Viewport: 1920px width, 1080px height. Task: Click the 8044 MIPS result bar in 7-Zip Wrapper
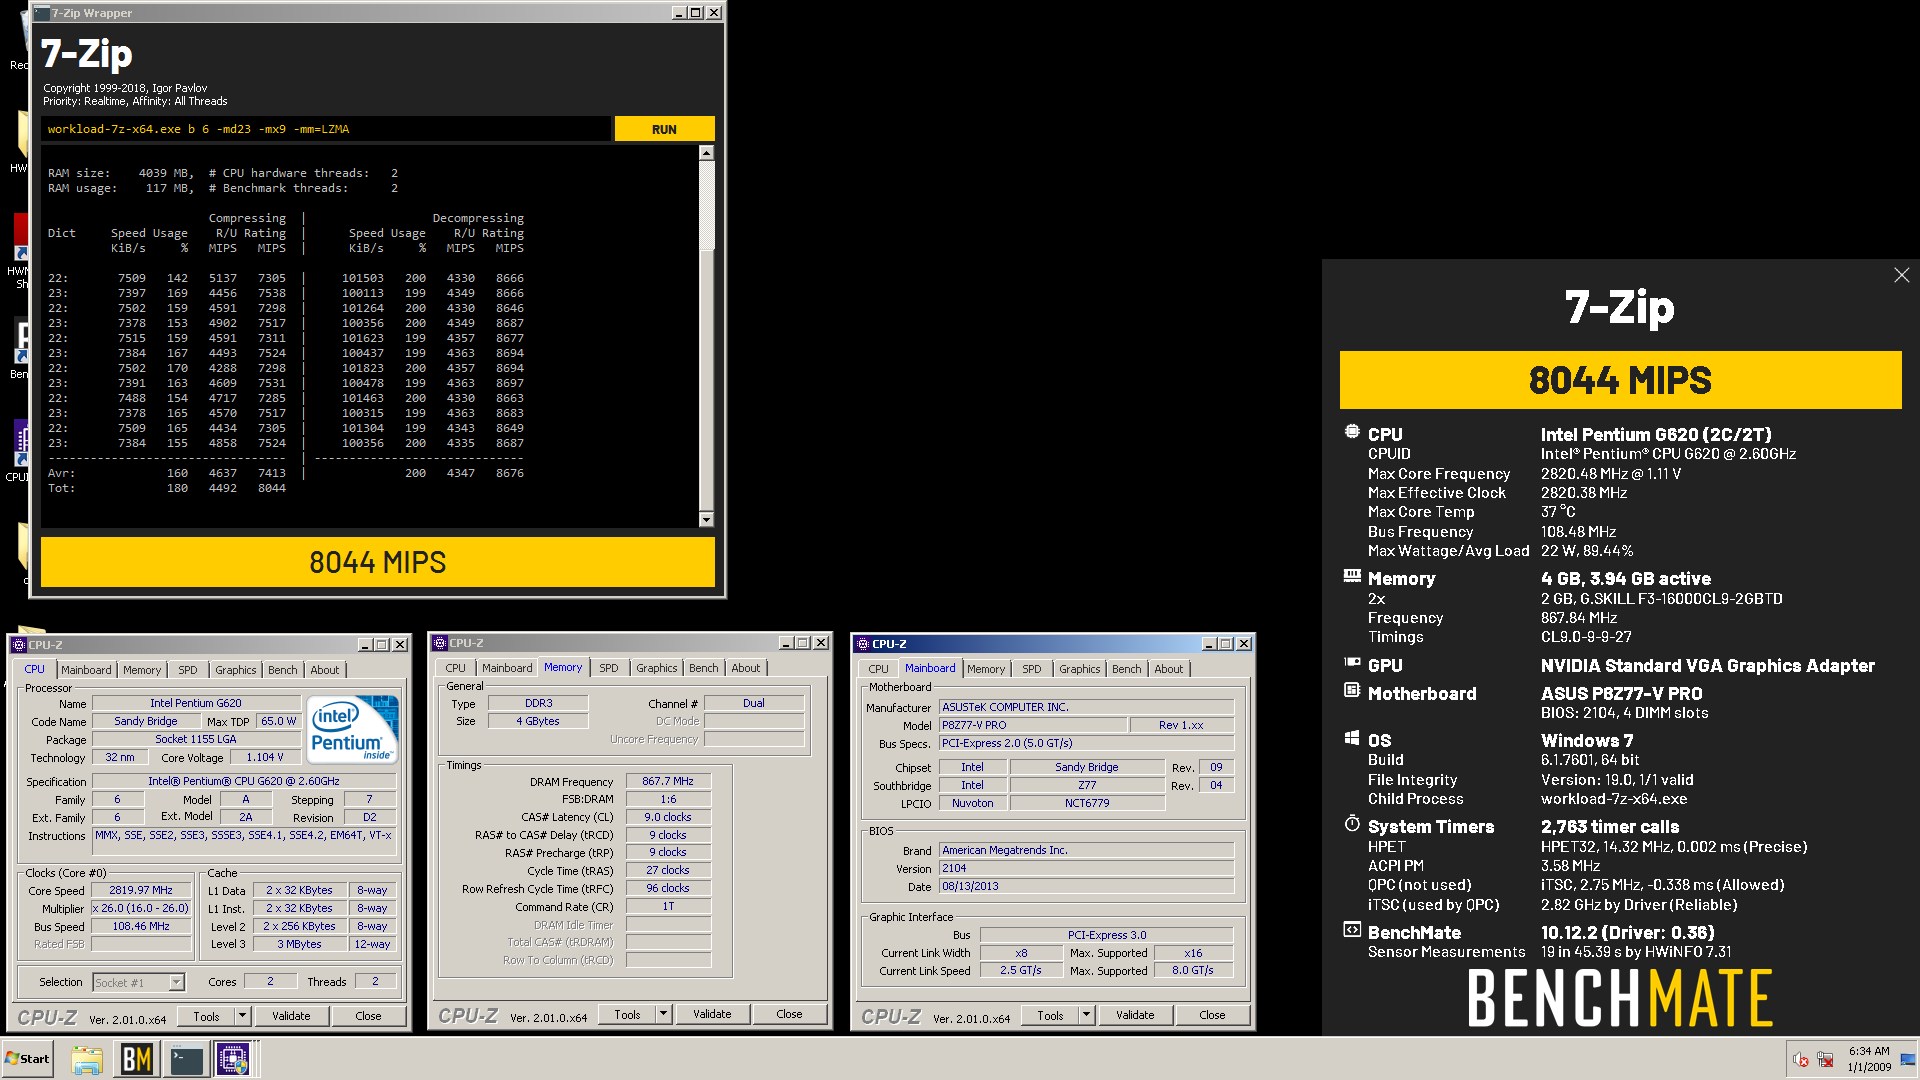pyautogui.click(x=377, y=562)
